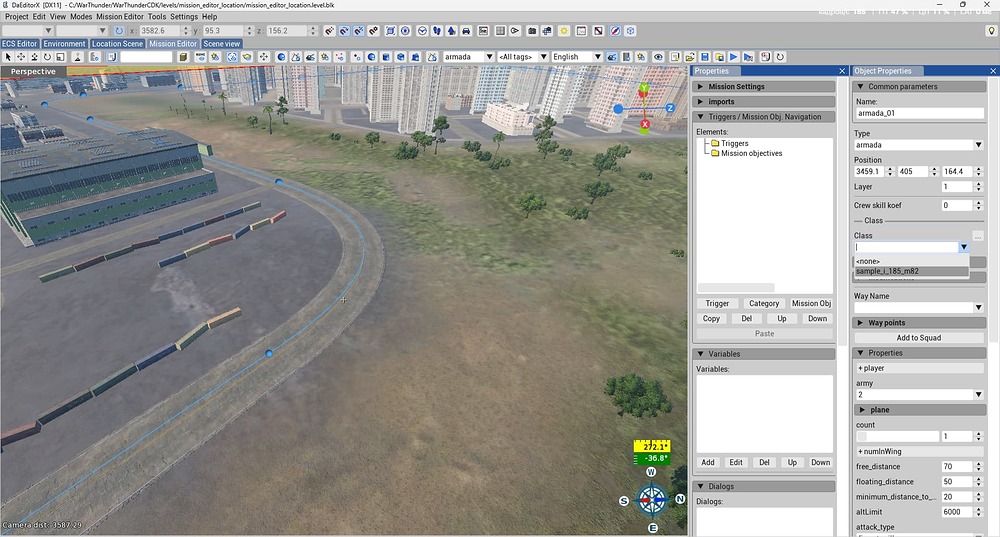Click the light bulb icon at top right

(991, 31)
